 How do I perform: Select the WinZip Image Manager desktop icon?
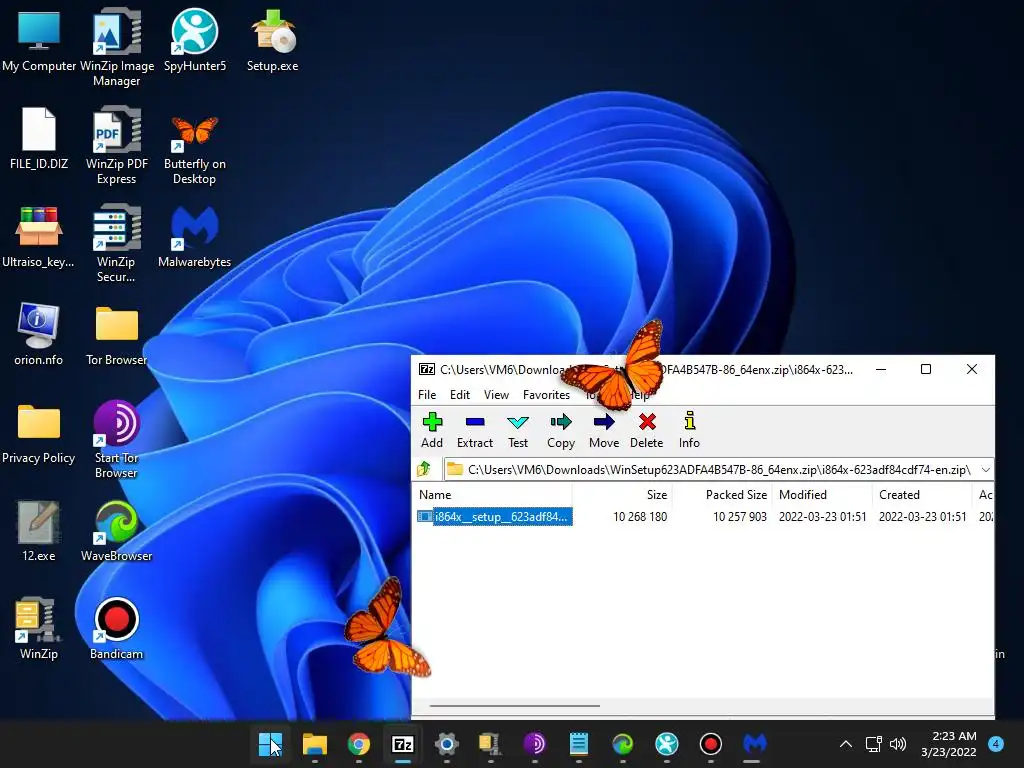pyautogui.click(x=117, y=47)
